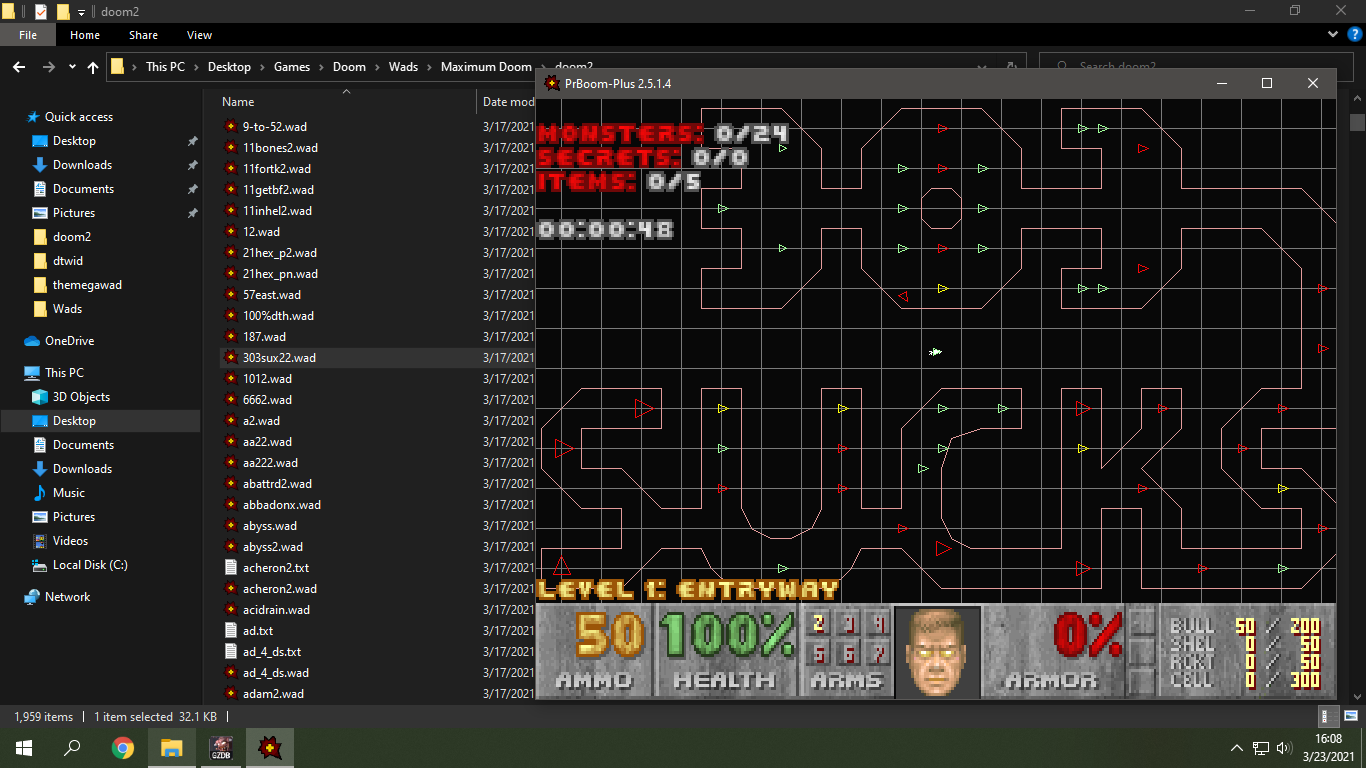1366x768 pixels.
Task: Open pinned Pictures under Quick access
Action: click(74, 213)
